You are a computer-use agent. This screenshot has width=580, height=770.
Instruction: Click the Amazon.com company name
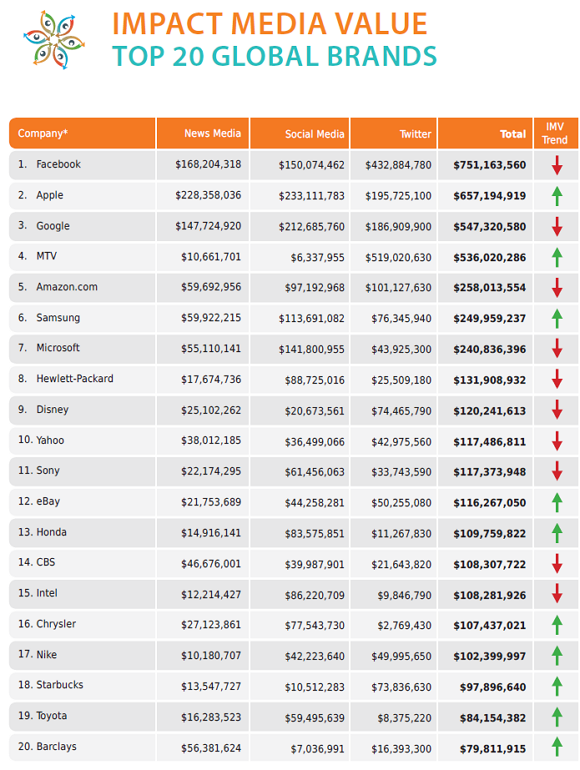[67, 287]
